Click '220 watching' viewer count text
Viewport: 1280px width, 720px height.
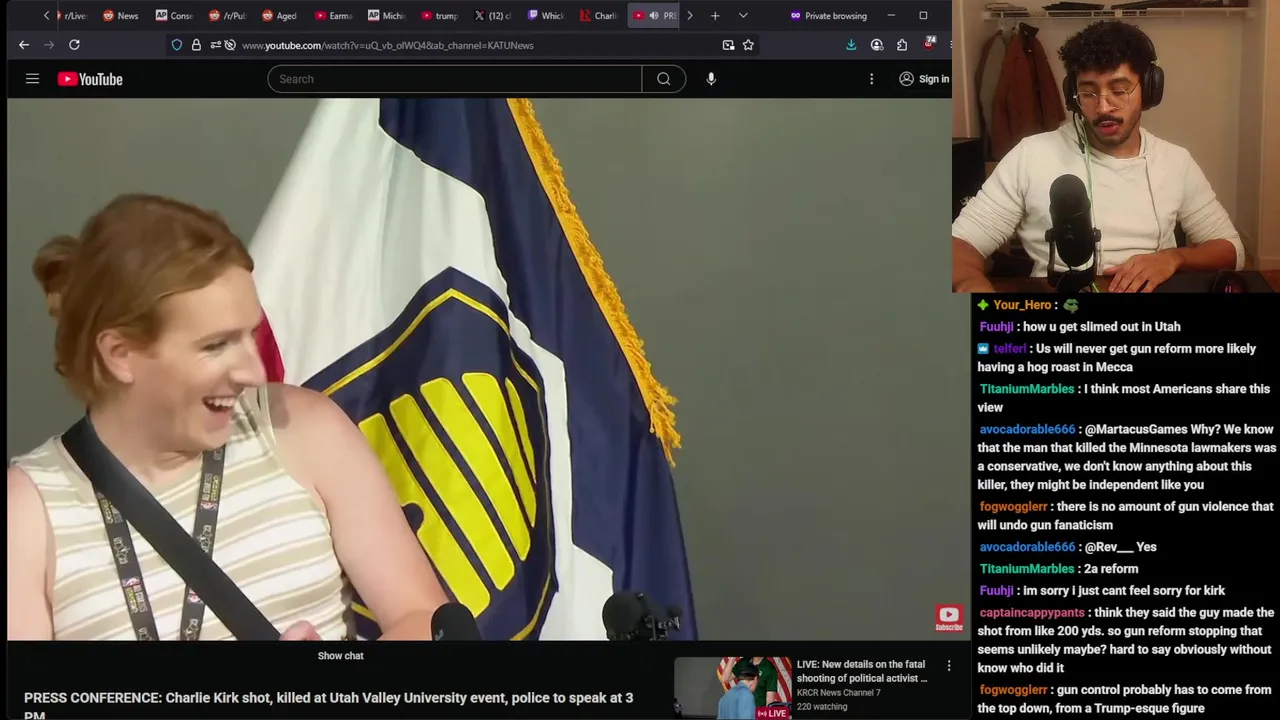[x=822, y=707]
